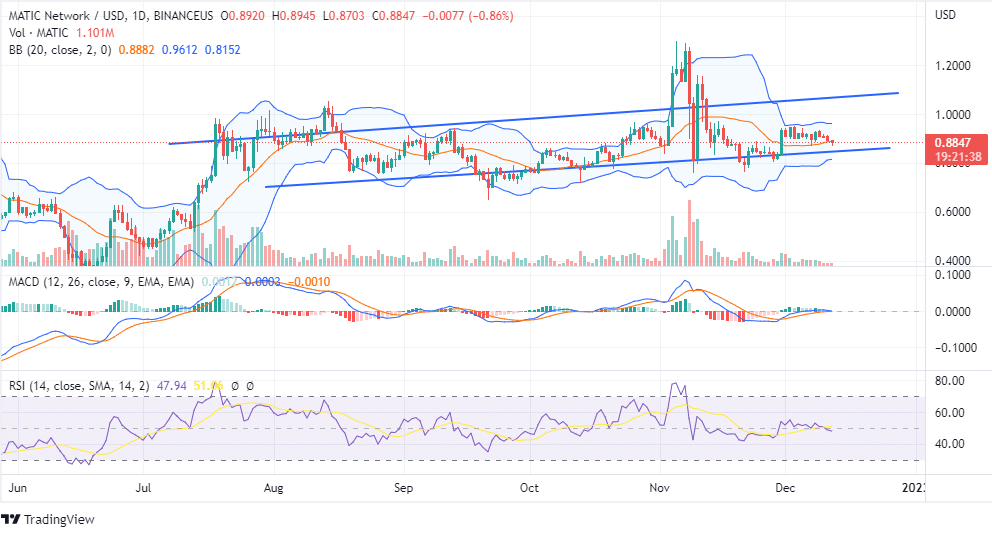The height and width of the screenshot is (537, 992).
Task: Click the Jun label on time axis
Action: pos(18,488)
